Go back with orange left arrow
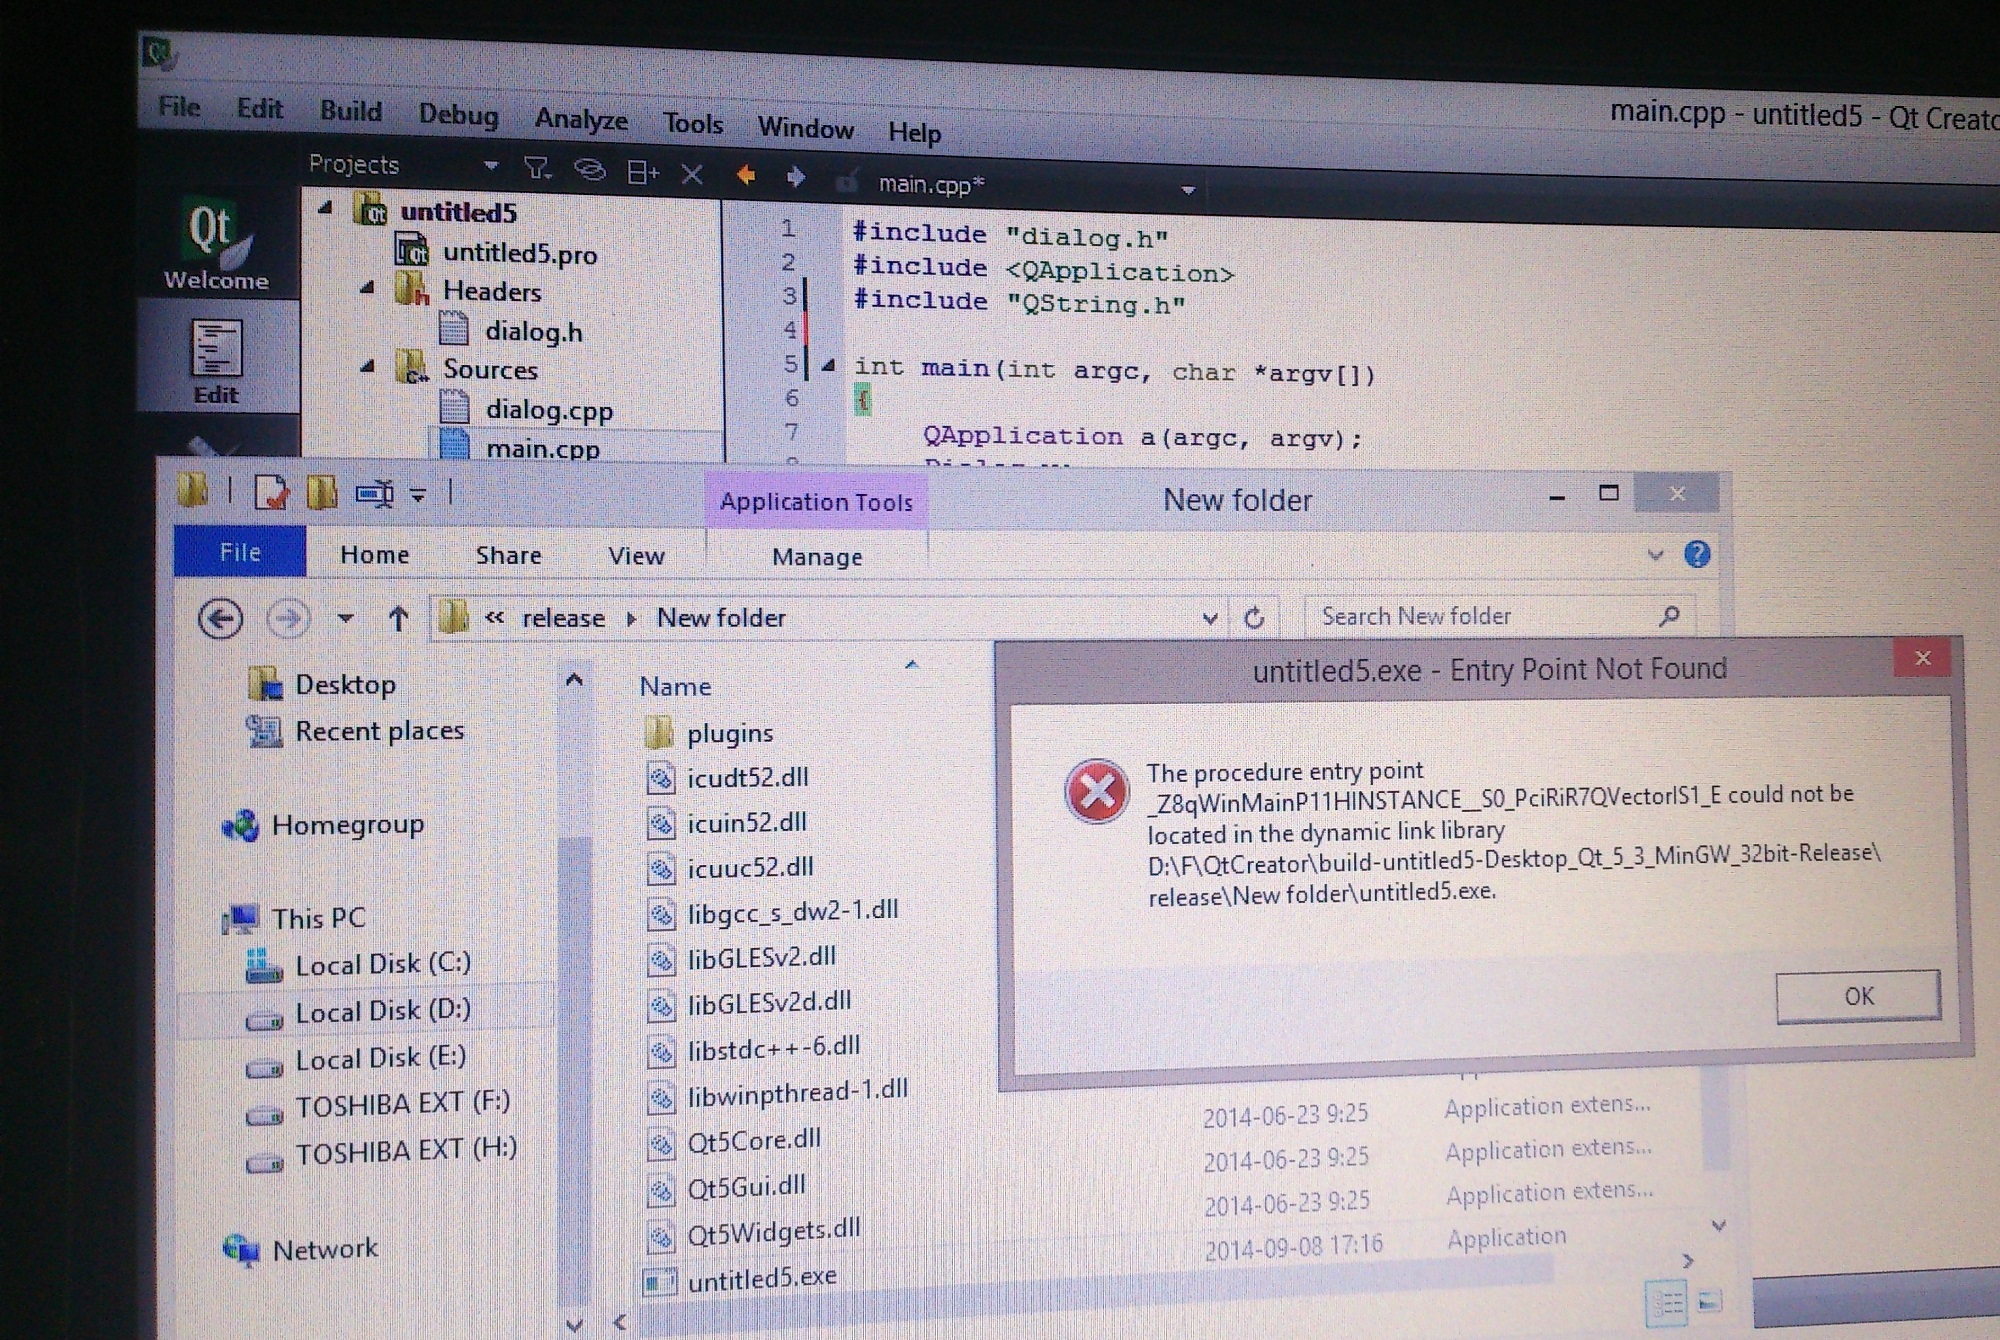 [x=745, y=175]
